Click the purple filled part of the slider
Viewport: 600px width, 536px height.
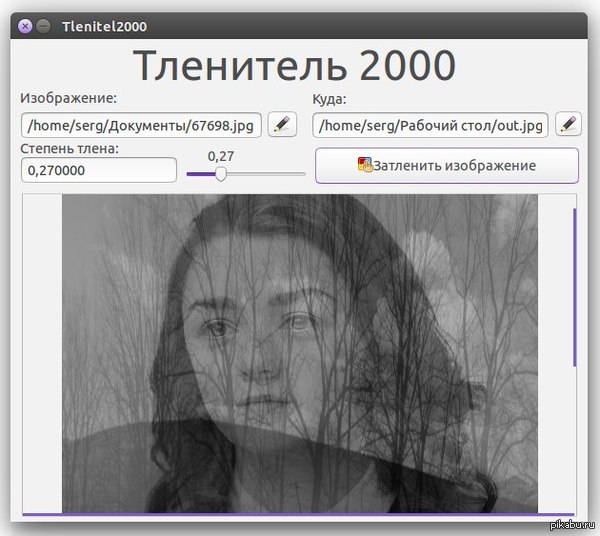200,174
